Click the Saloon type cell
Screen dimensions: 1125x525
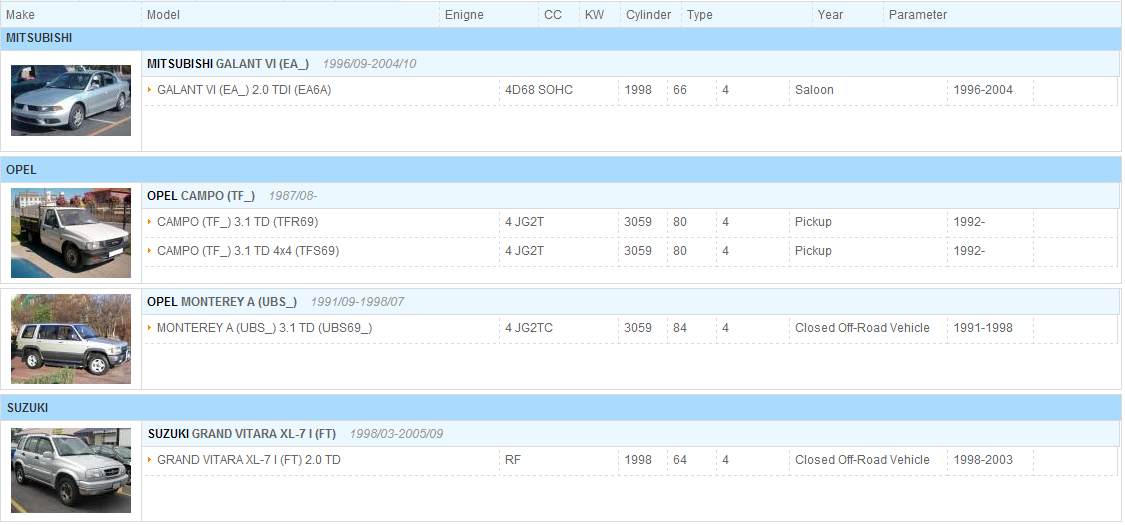[x=814, y=90]
